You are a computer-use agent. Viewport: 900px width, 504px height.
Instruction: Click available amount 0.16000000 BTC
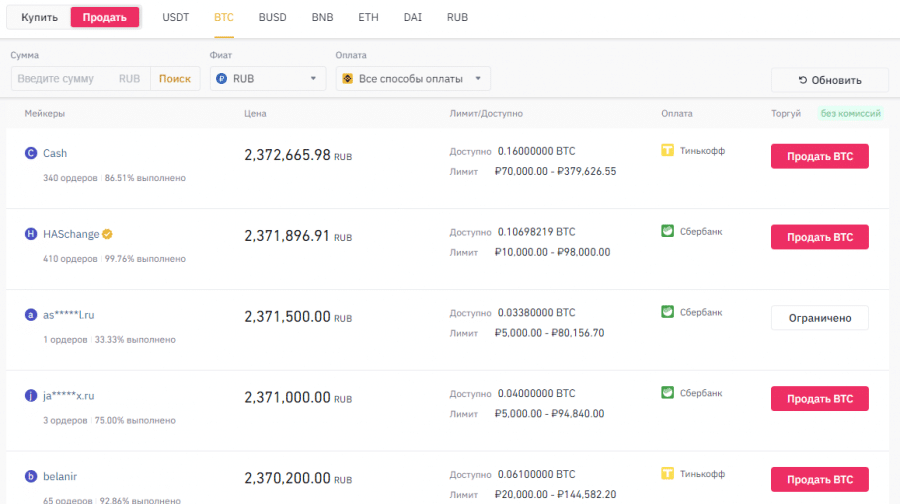536,151
